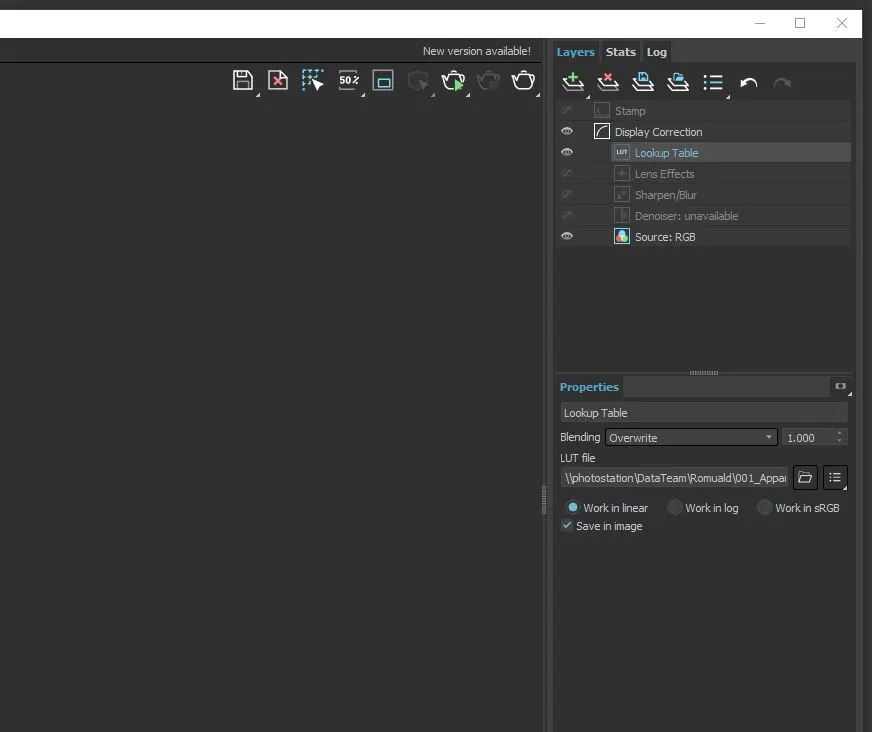Switch to the Log tab
Viewport: 872px width, 732px height.
[x=656, y=52]
